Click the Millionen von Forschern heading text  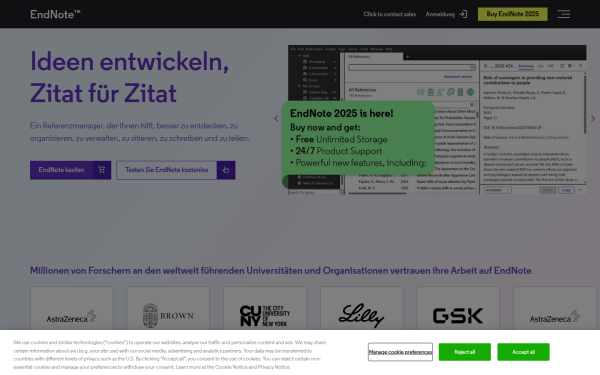(x=280, y=271)
